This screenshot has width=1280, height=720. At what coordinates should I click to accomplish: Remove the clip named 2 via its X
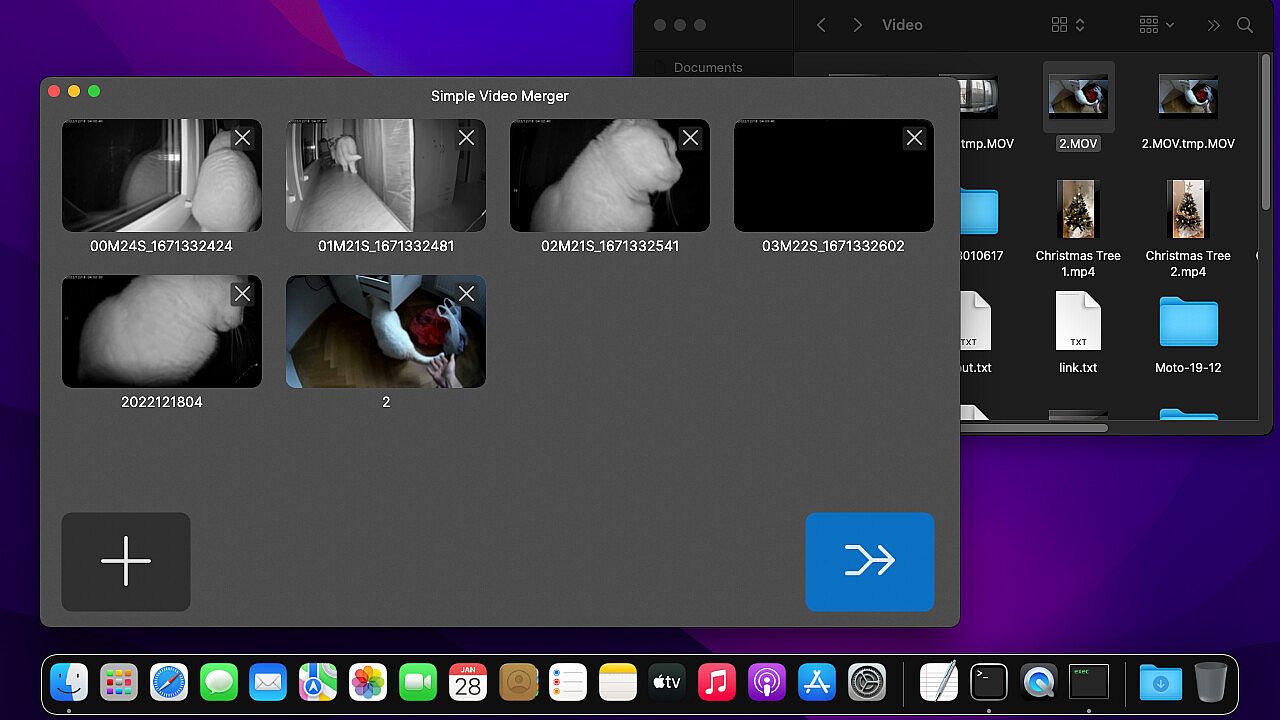pyautogui.click(x=466, y=294)
